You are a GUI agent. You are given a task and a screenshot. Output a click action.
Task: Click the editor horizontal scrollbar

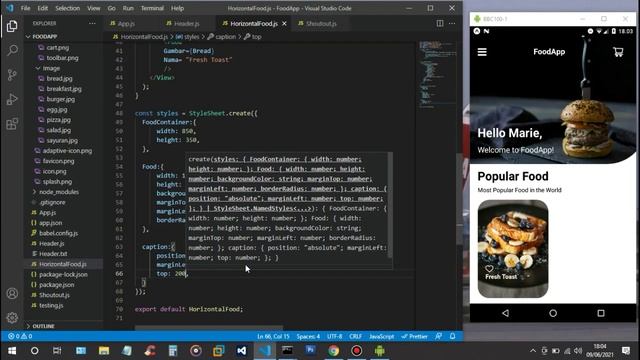(x=209, y=327)
